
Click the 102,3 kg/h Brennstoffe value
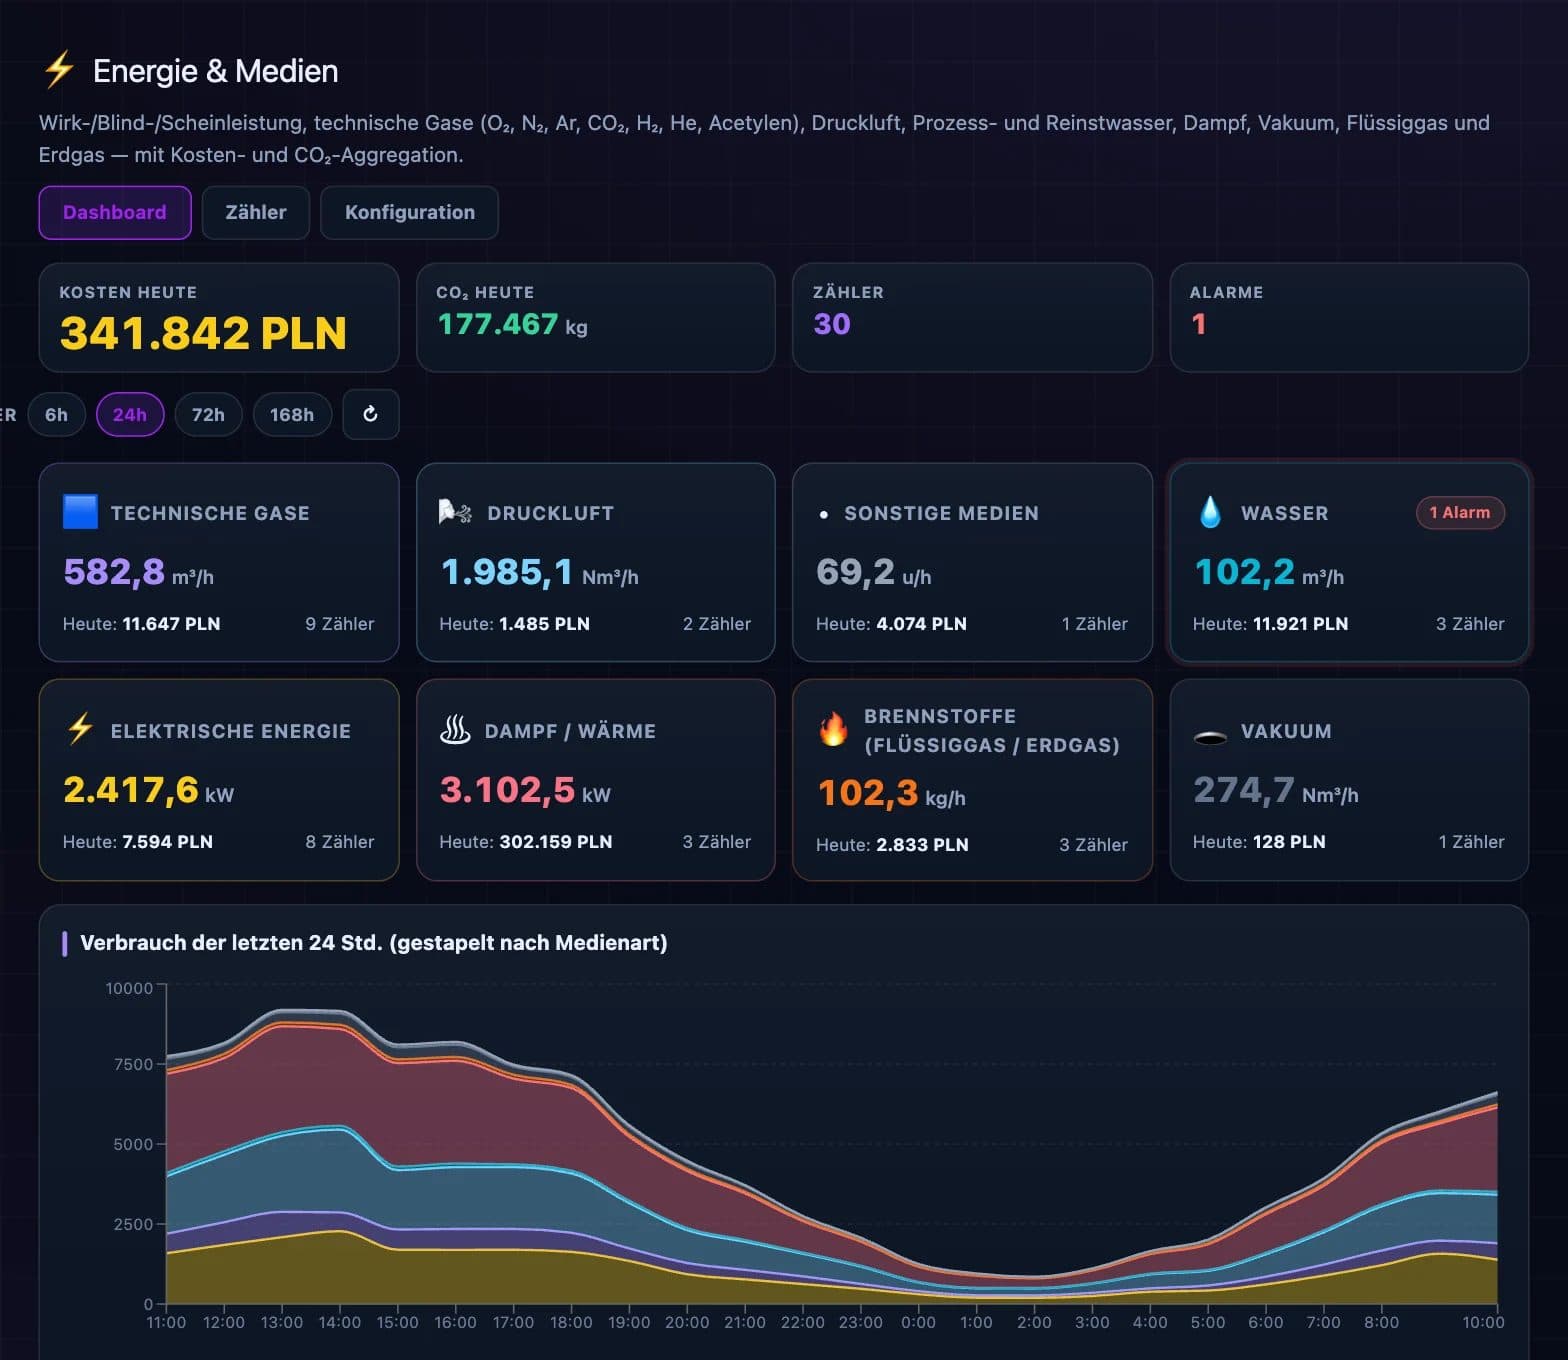click(x=892, y=793)
